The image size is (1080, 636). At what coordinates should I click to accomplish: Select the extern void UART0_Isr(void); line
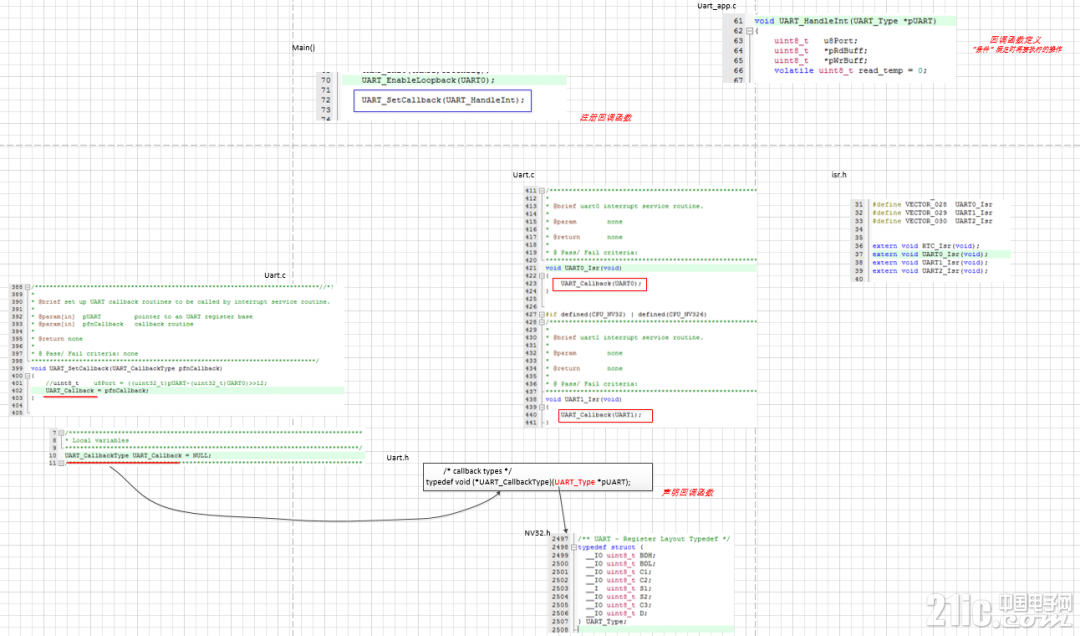coord(930,254)
